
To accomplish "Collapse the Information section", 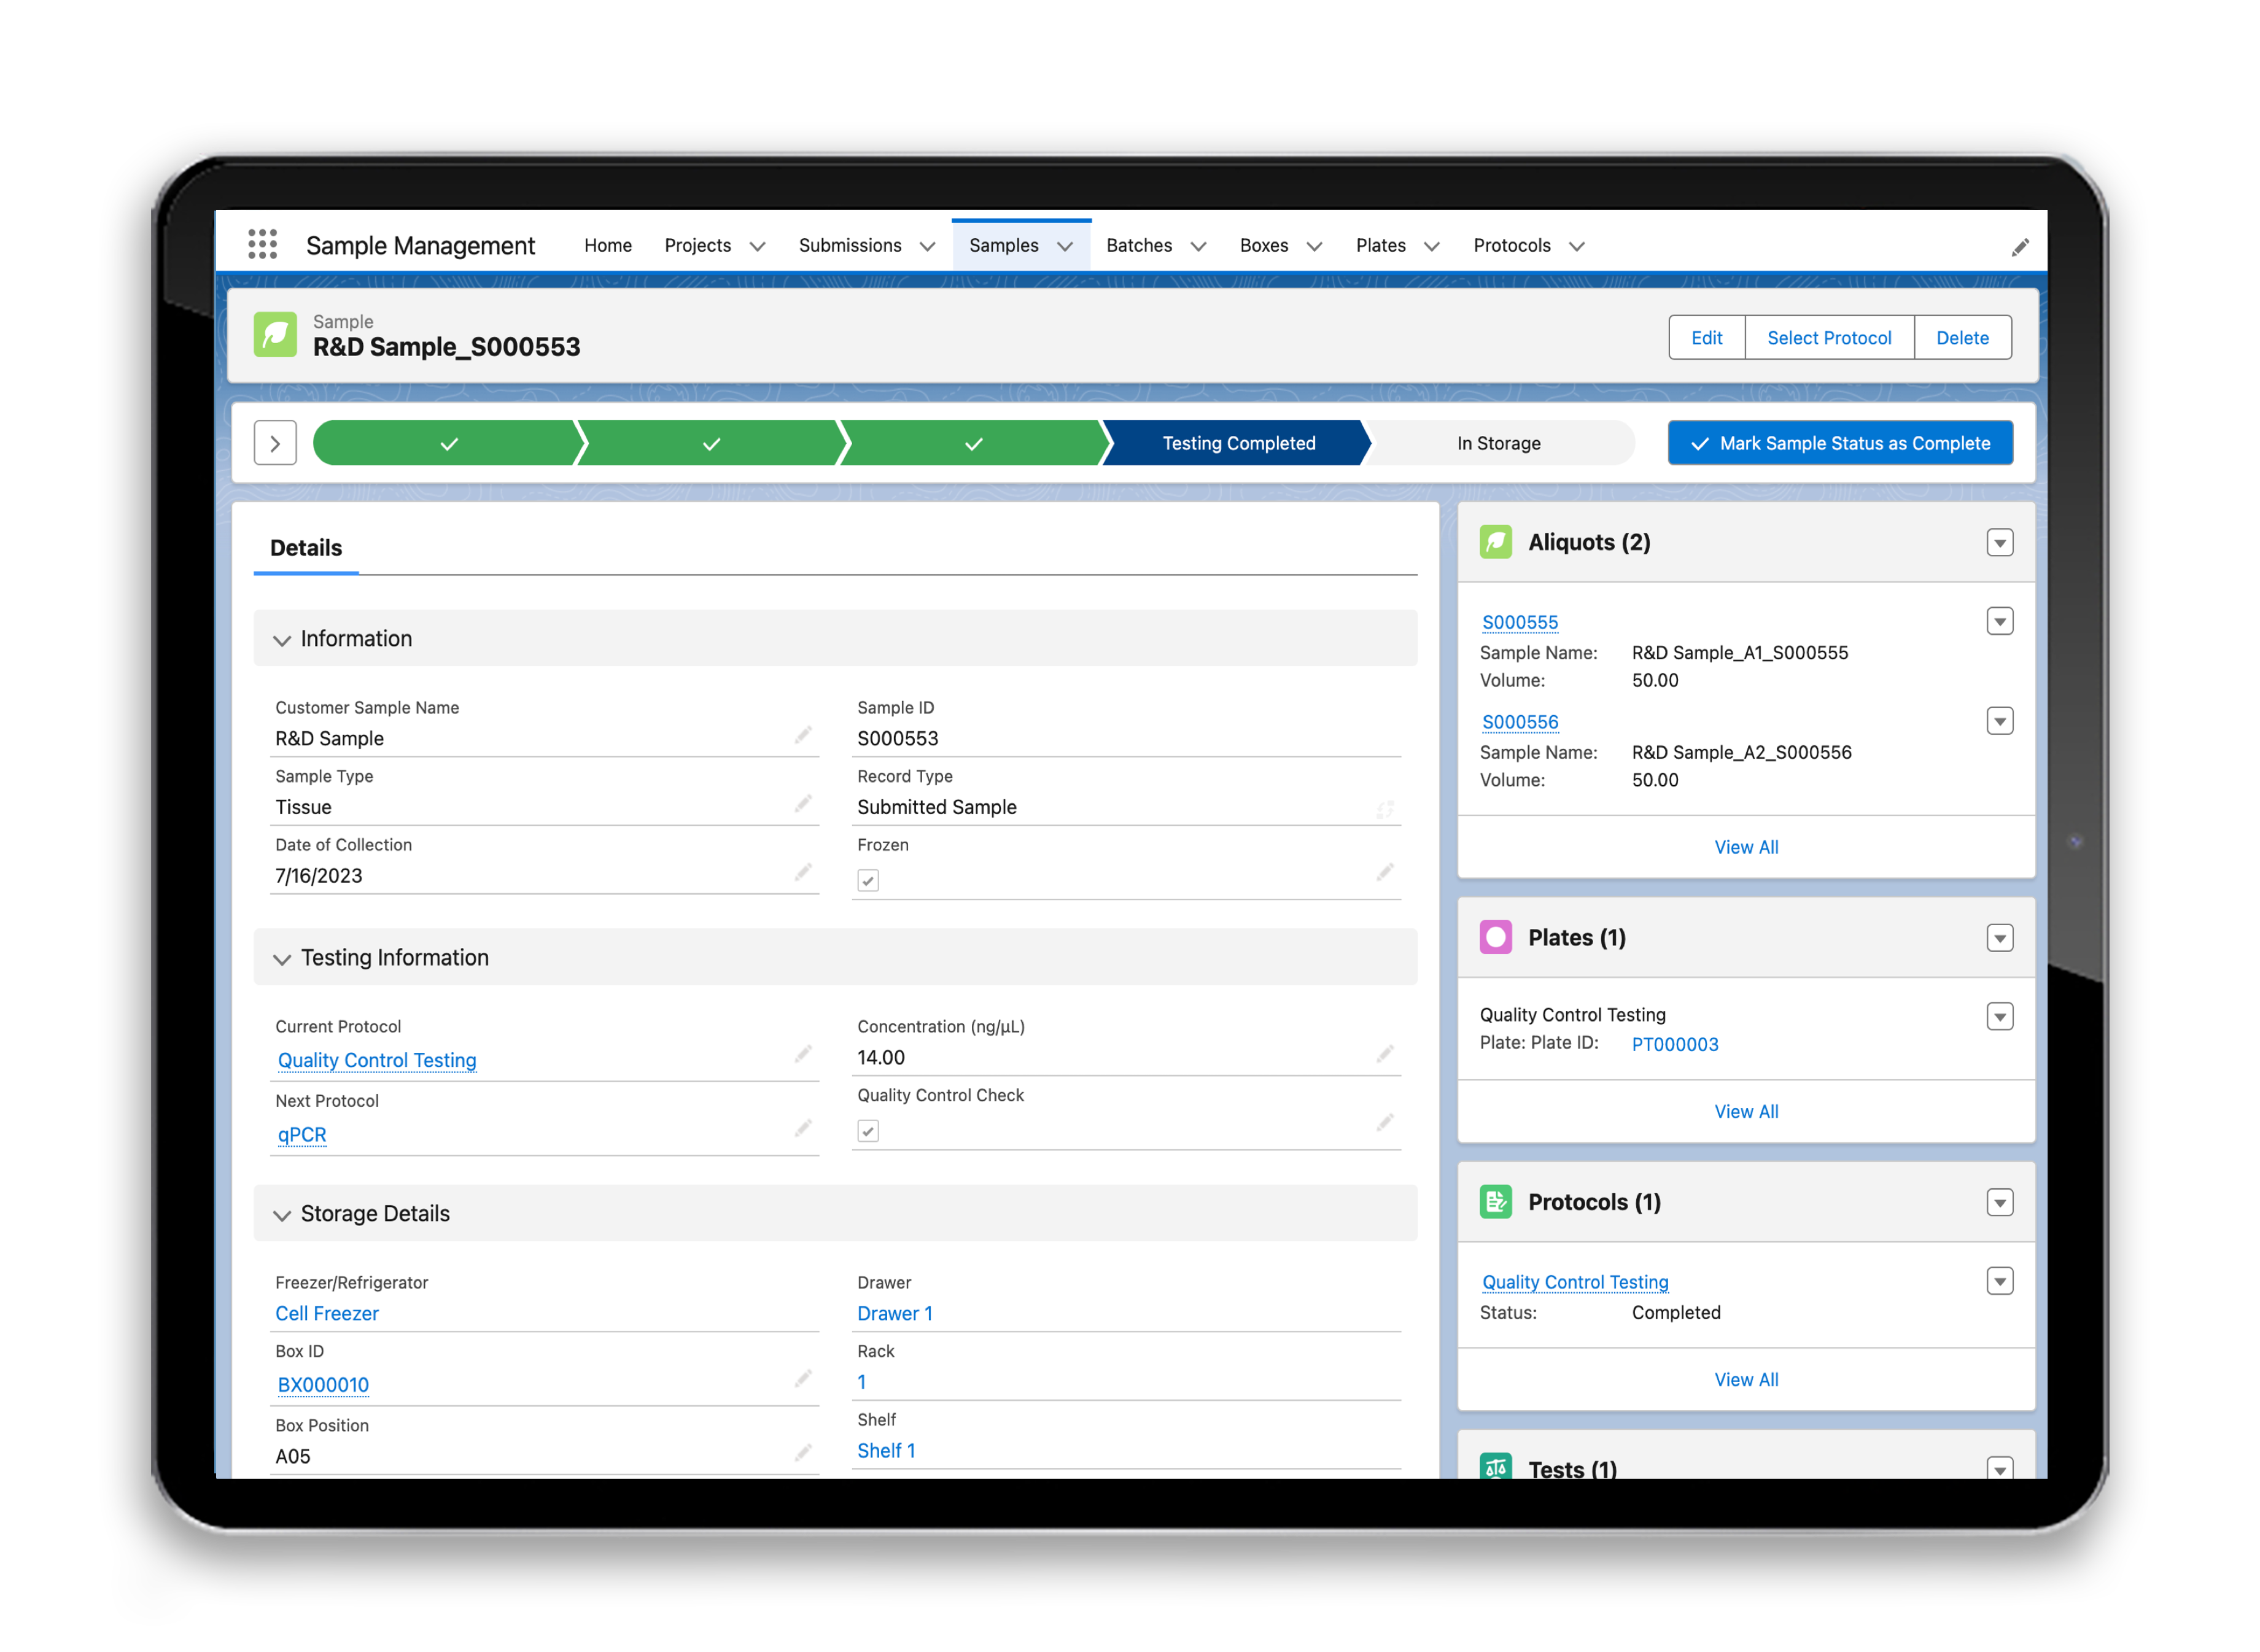I will tap(282, 640).
